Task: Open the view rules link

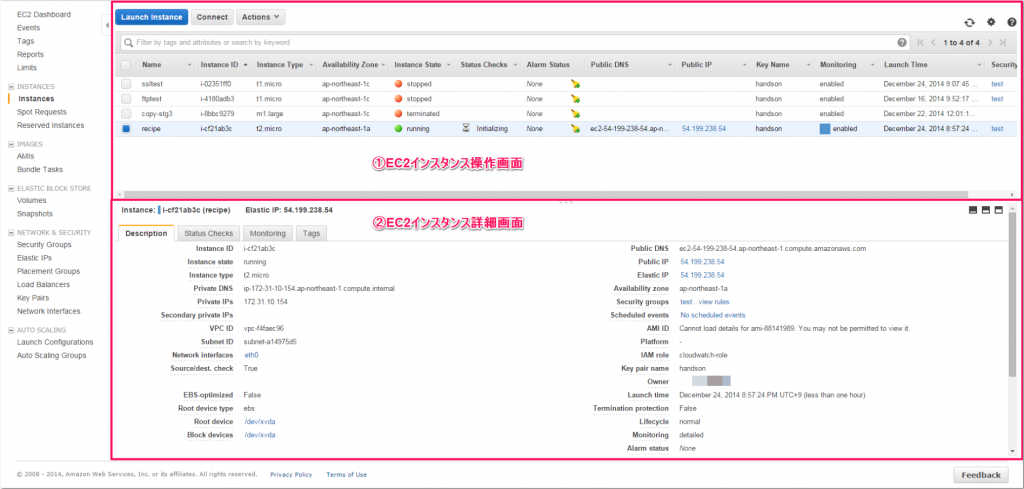Action: (x=714, y=302)
